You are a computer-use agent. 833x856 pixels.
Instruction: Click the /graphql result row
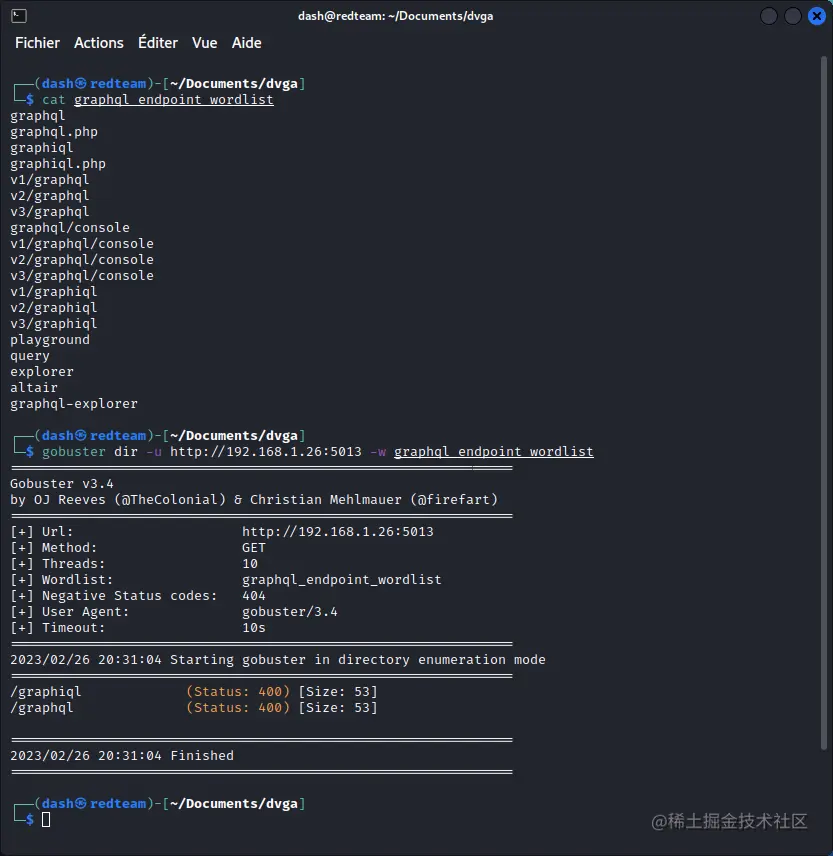[194, 708]
